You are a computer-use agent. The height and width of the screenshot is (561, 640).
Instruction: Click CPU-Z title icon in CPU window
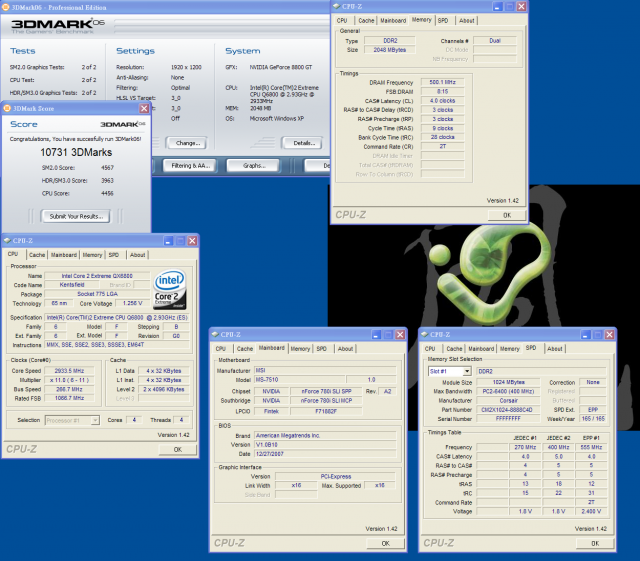7,240
